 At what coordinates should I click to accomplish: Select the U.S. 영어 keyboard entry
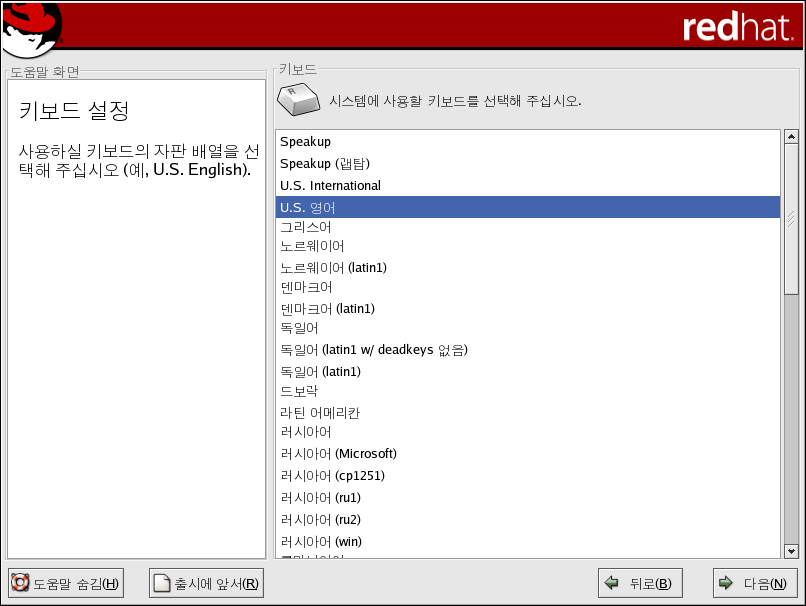pyautogui.click(x=308, y=208)
